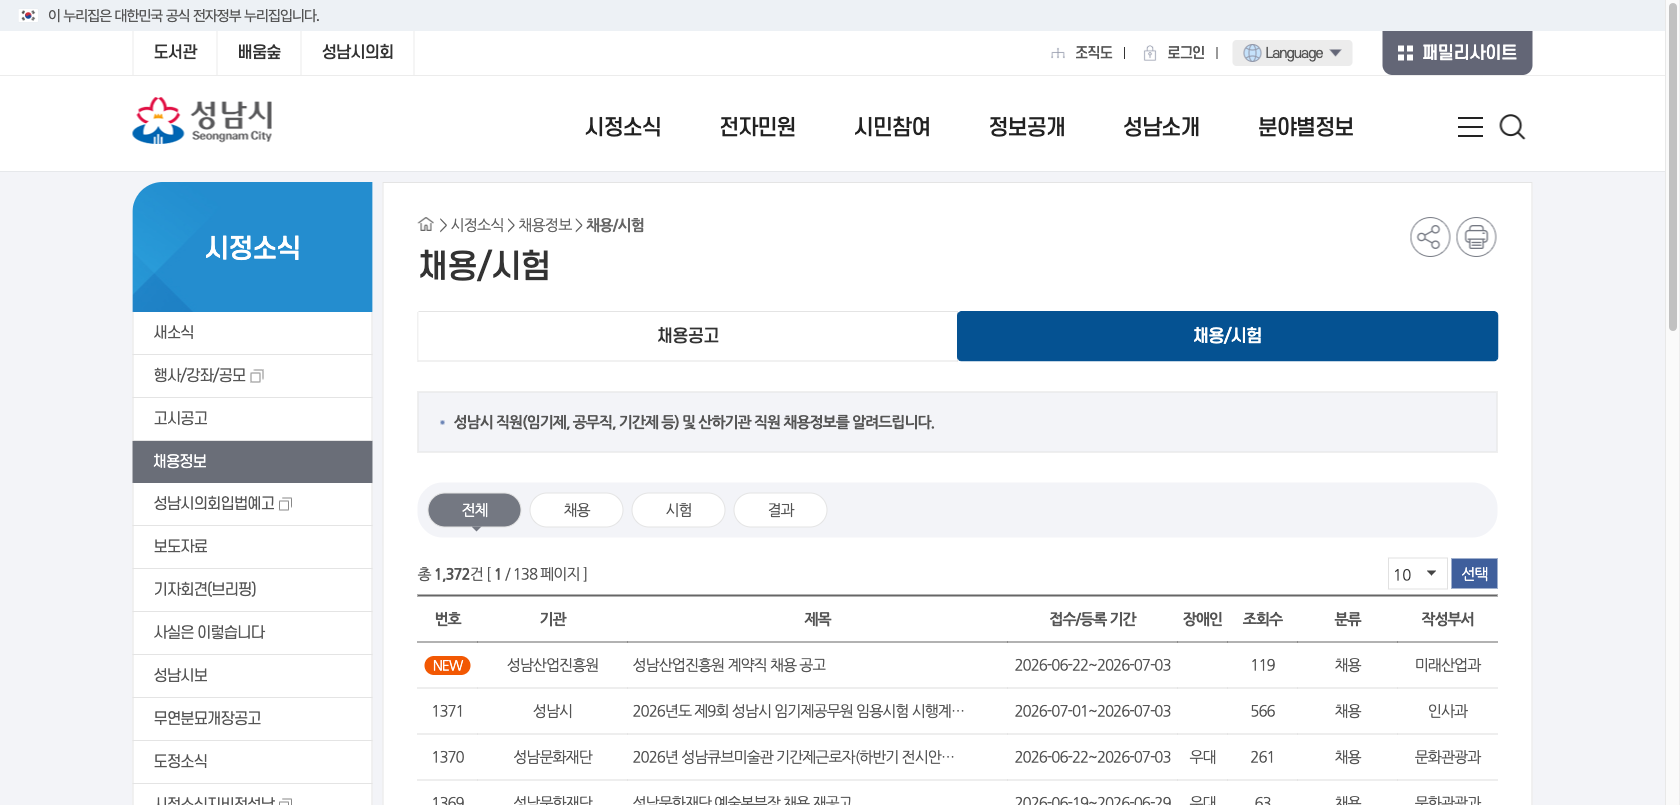The width and height of the screenshot is (1680, 805).
Task: Open 채용정보 in the sidebar
Action: click(252, 462)
